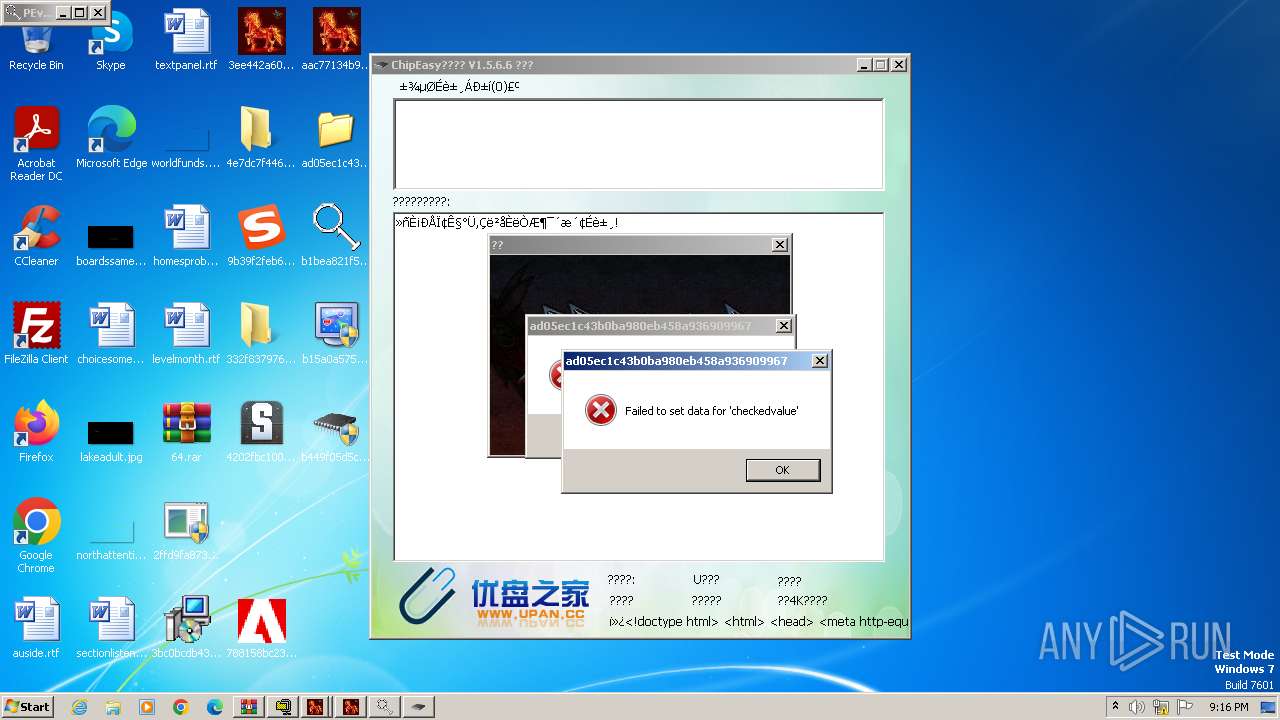This screenshot has width=1280, height=720.
Task: Launch Microsoft Edge from the desktop
Action: [111, 139]
